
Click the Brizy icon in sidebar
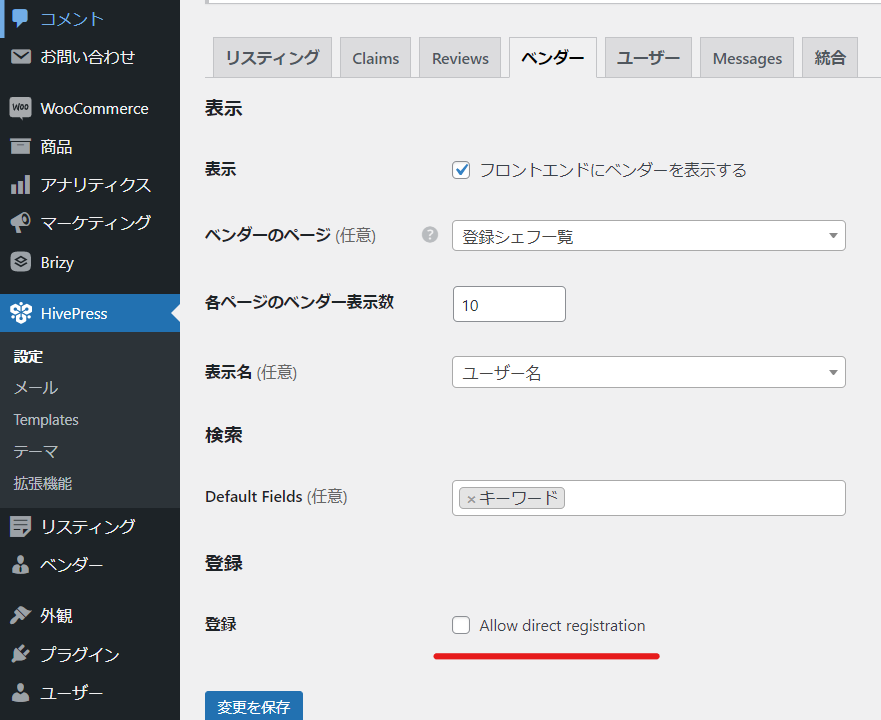coord(20,262)
